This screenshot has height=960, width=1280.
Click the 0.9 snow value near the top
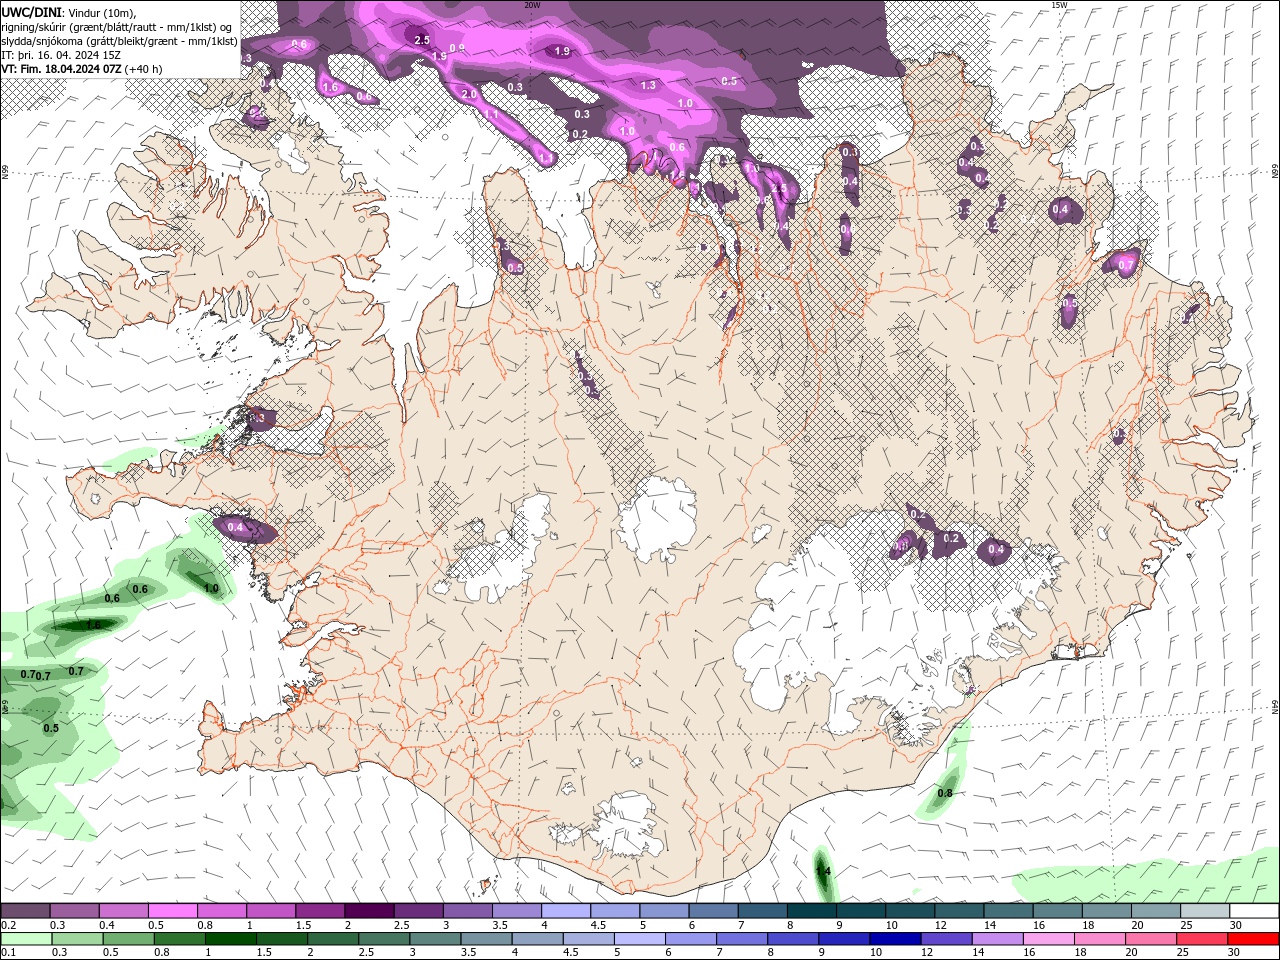point(457,48)
